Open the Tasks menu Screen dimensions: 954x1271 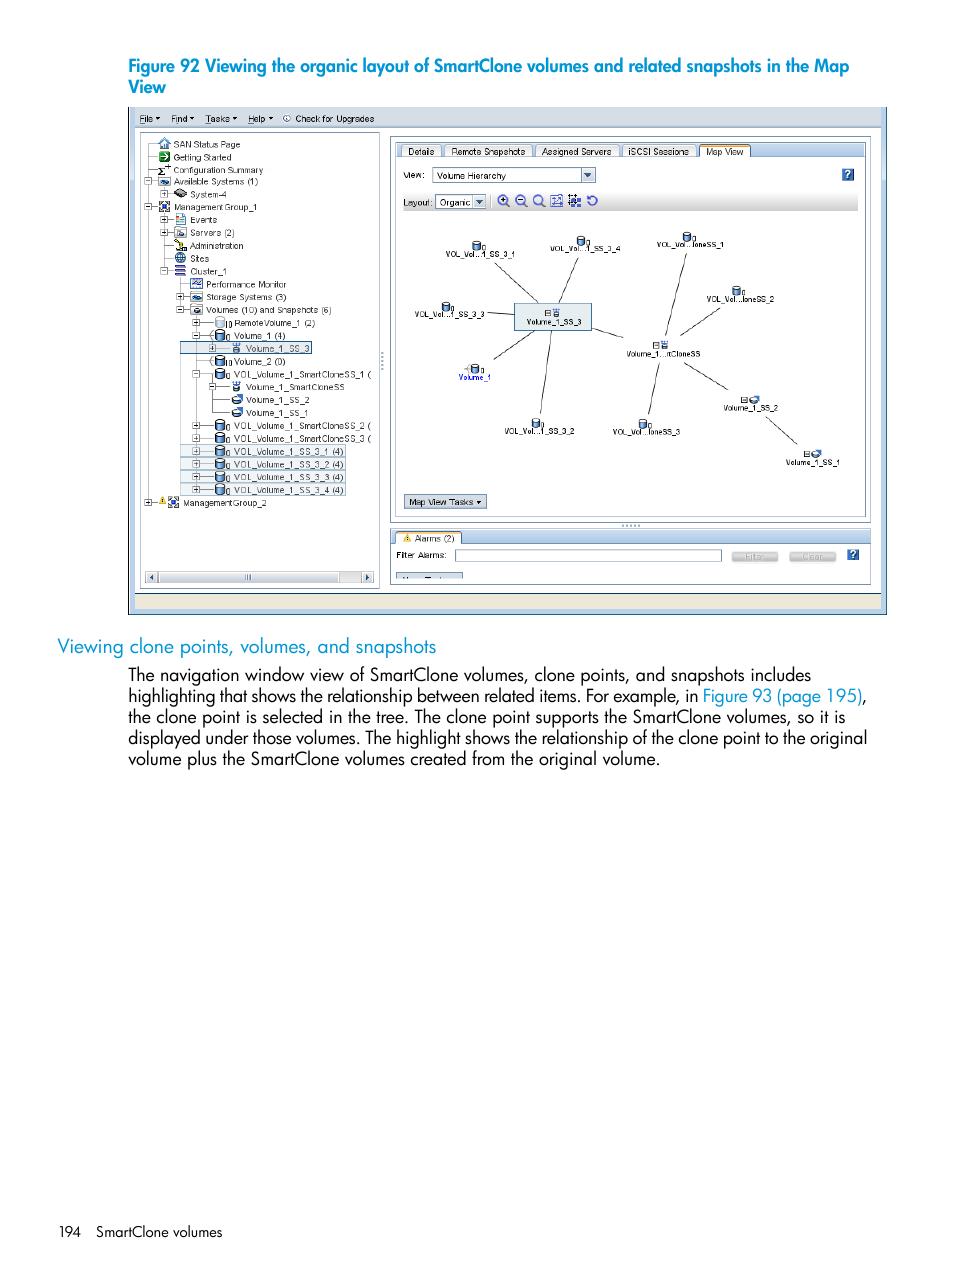tap(221, 118)
